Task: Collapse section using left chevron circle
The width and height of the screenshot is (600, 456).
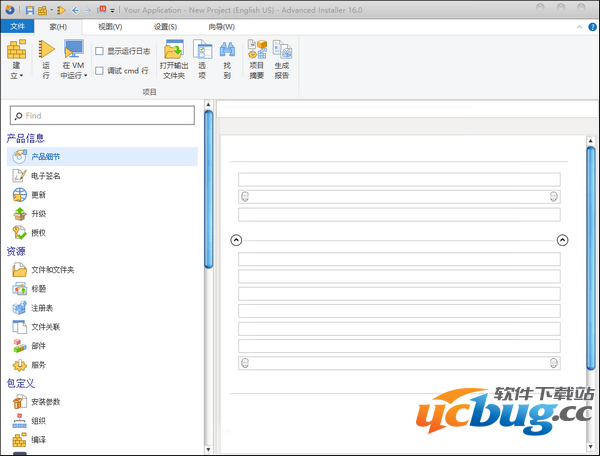Action: tap(236, 240)
